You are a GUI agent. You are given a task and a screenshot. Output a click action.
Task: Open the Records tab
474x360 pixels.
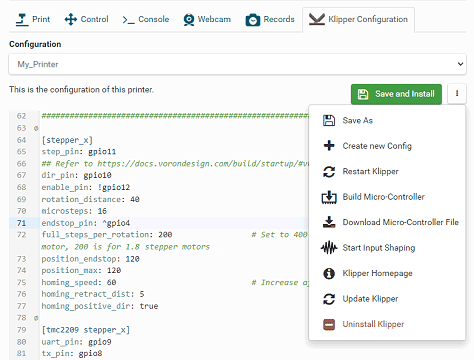pyautogui.click(x=270, y=19)
